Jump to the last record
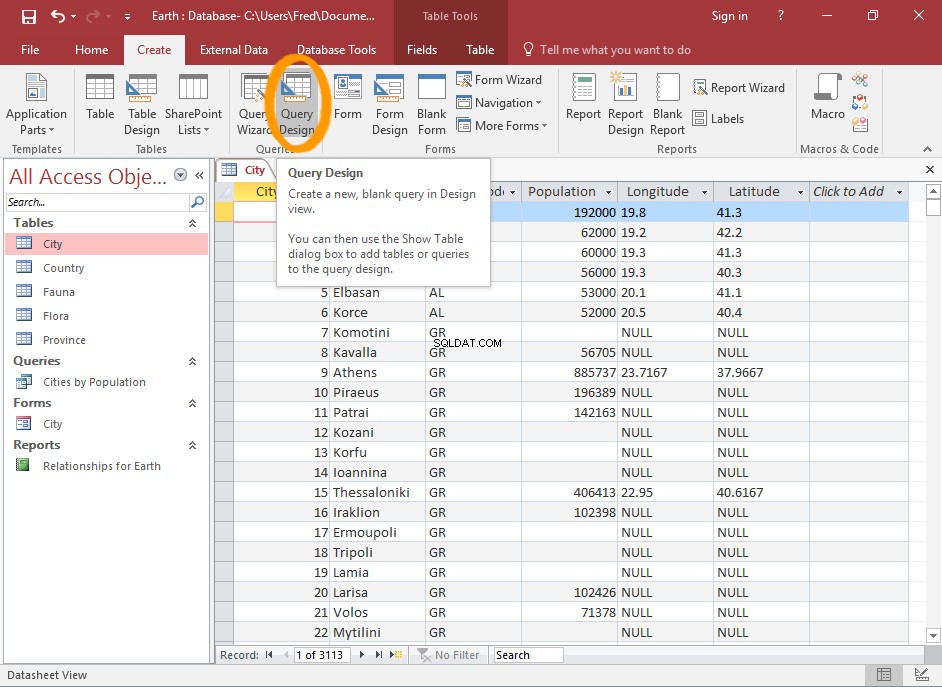Viewport: 942px width, 687px height. coord(378,655)
